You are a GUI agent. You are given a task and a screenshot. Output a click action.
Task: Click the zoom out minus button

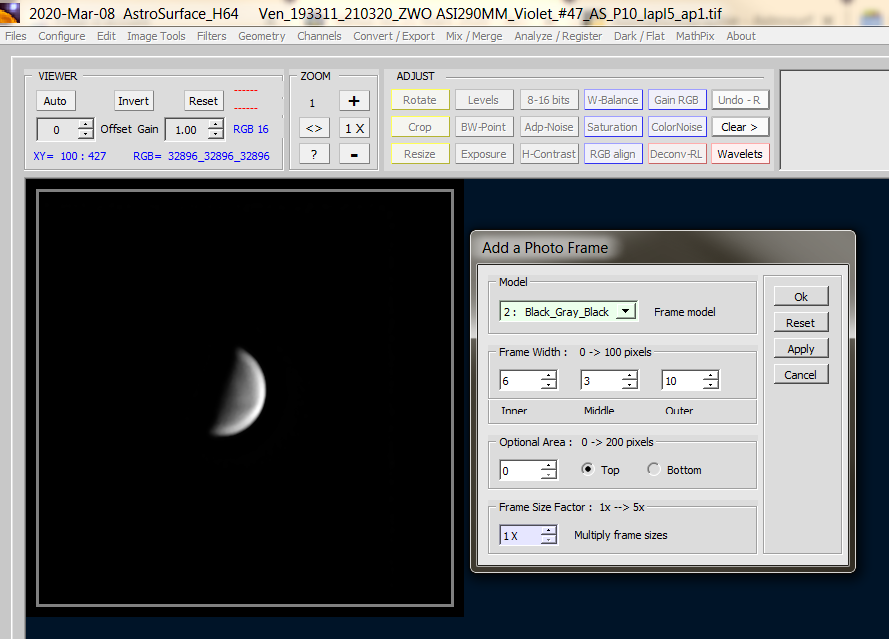tap(354, 154)
